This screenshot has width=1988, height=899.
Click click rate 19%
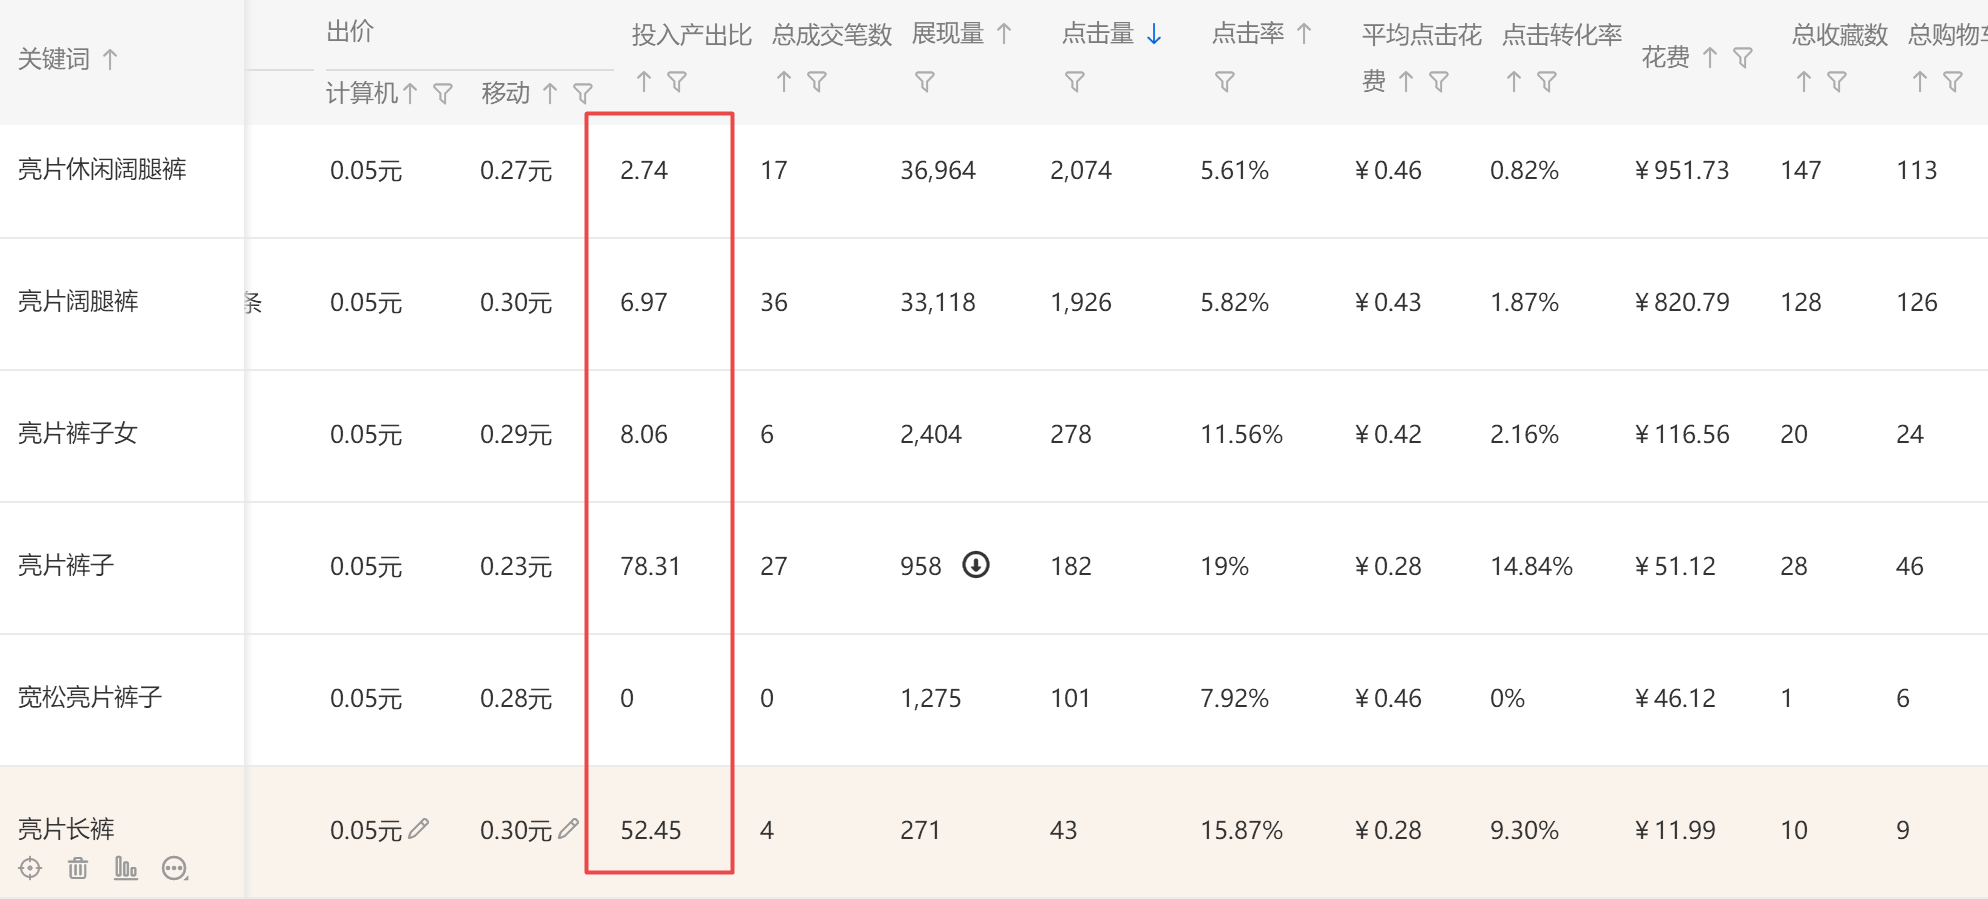coord(1225,566)
